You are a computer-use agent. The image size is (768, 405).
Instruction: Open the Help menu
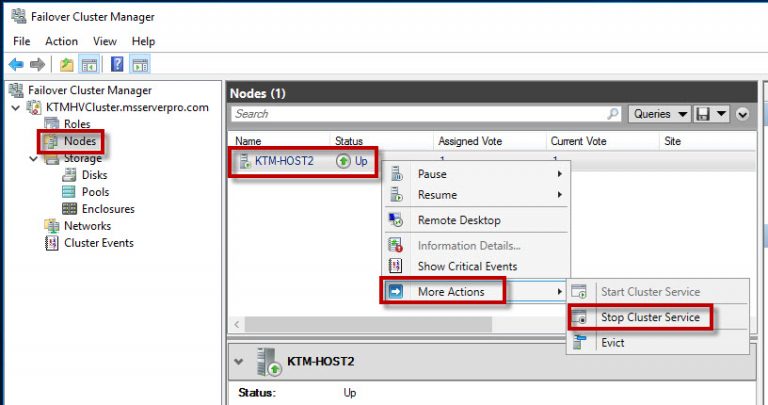tap(144, 41)
